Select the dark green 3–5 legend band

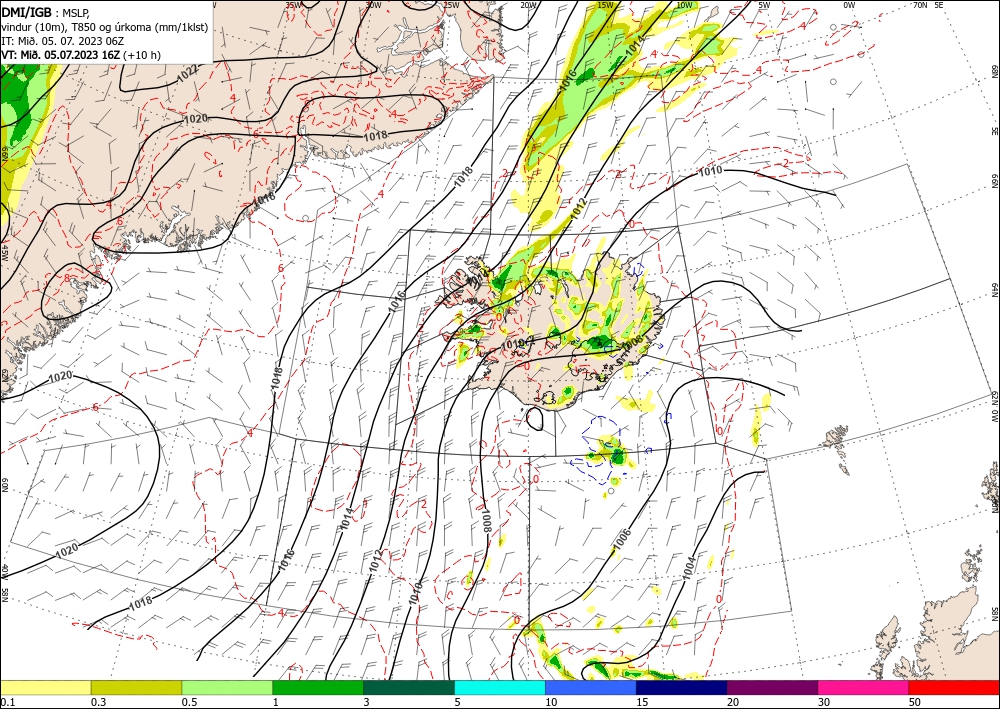(409, 687)
